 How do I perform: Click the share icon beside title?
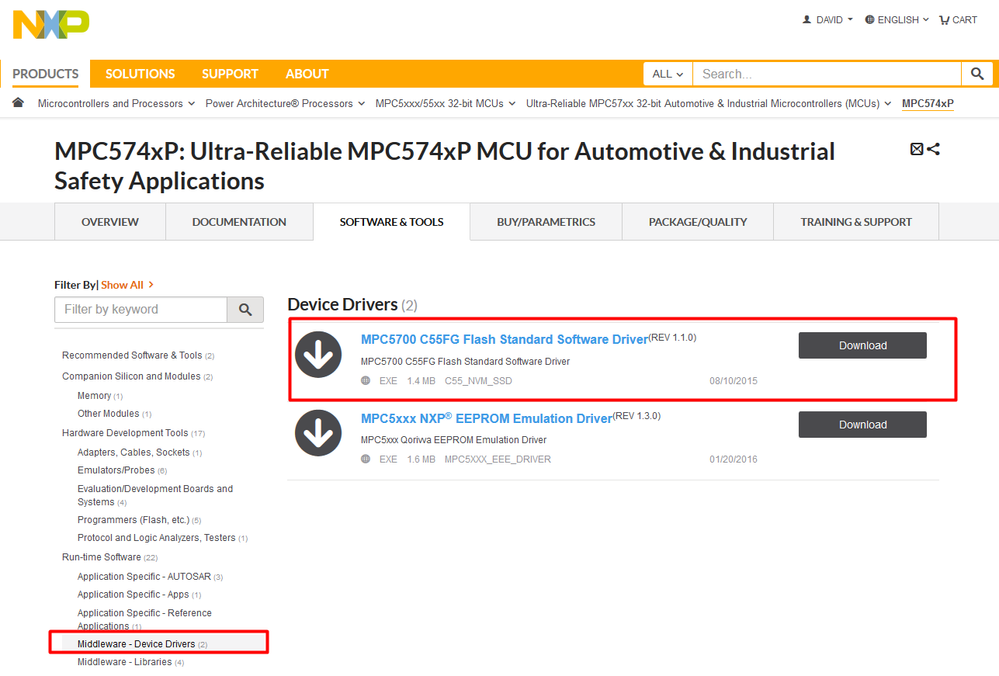pyautogui.click(x=933, y=149)
